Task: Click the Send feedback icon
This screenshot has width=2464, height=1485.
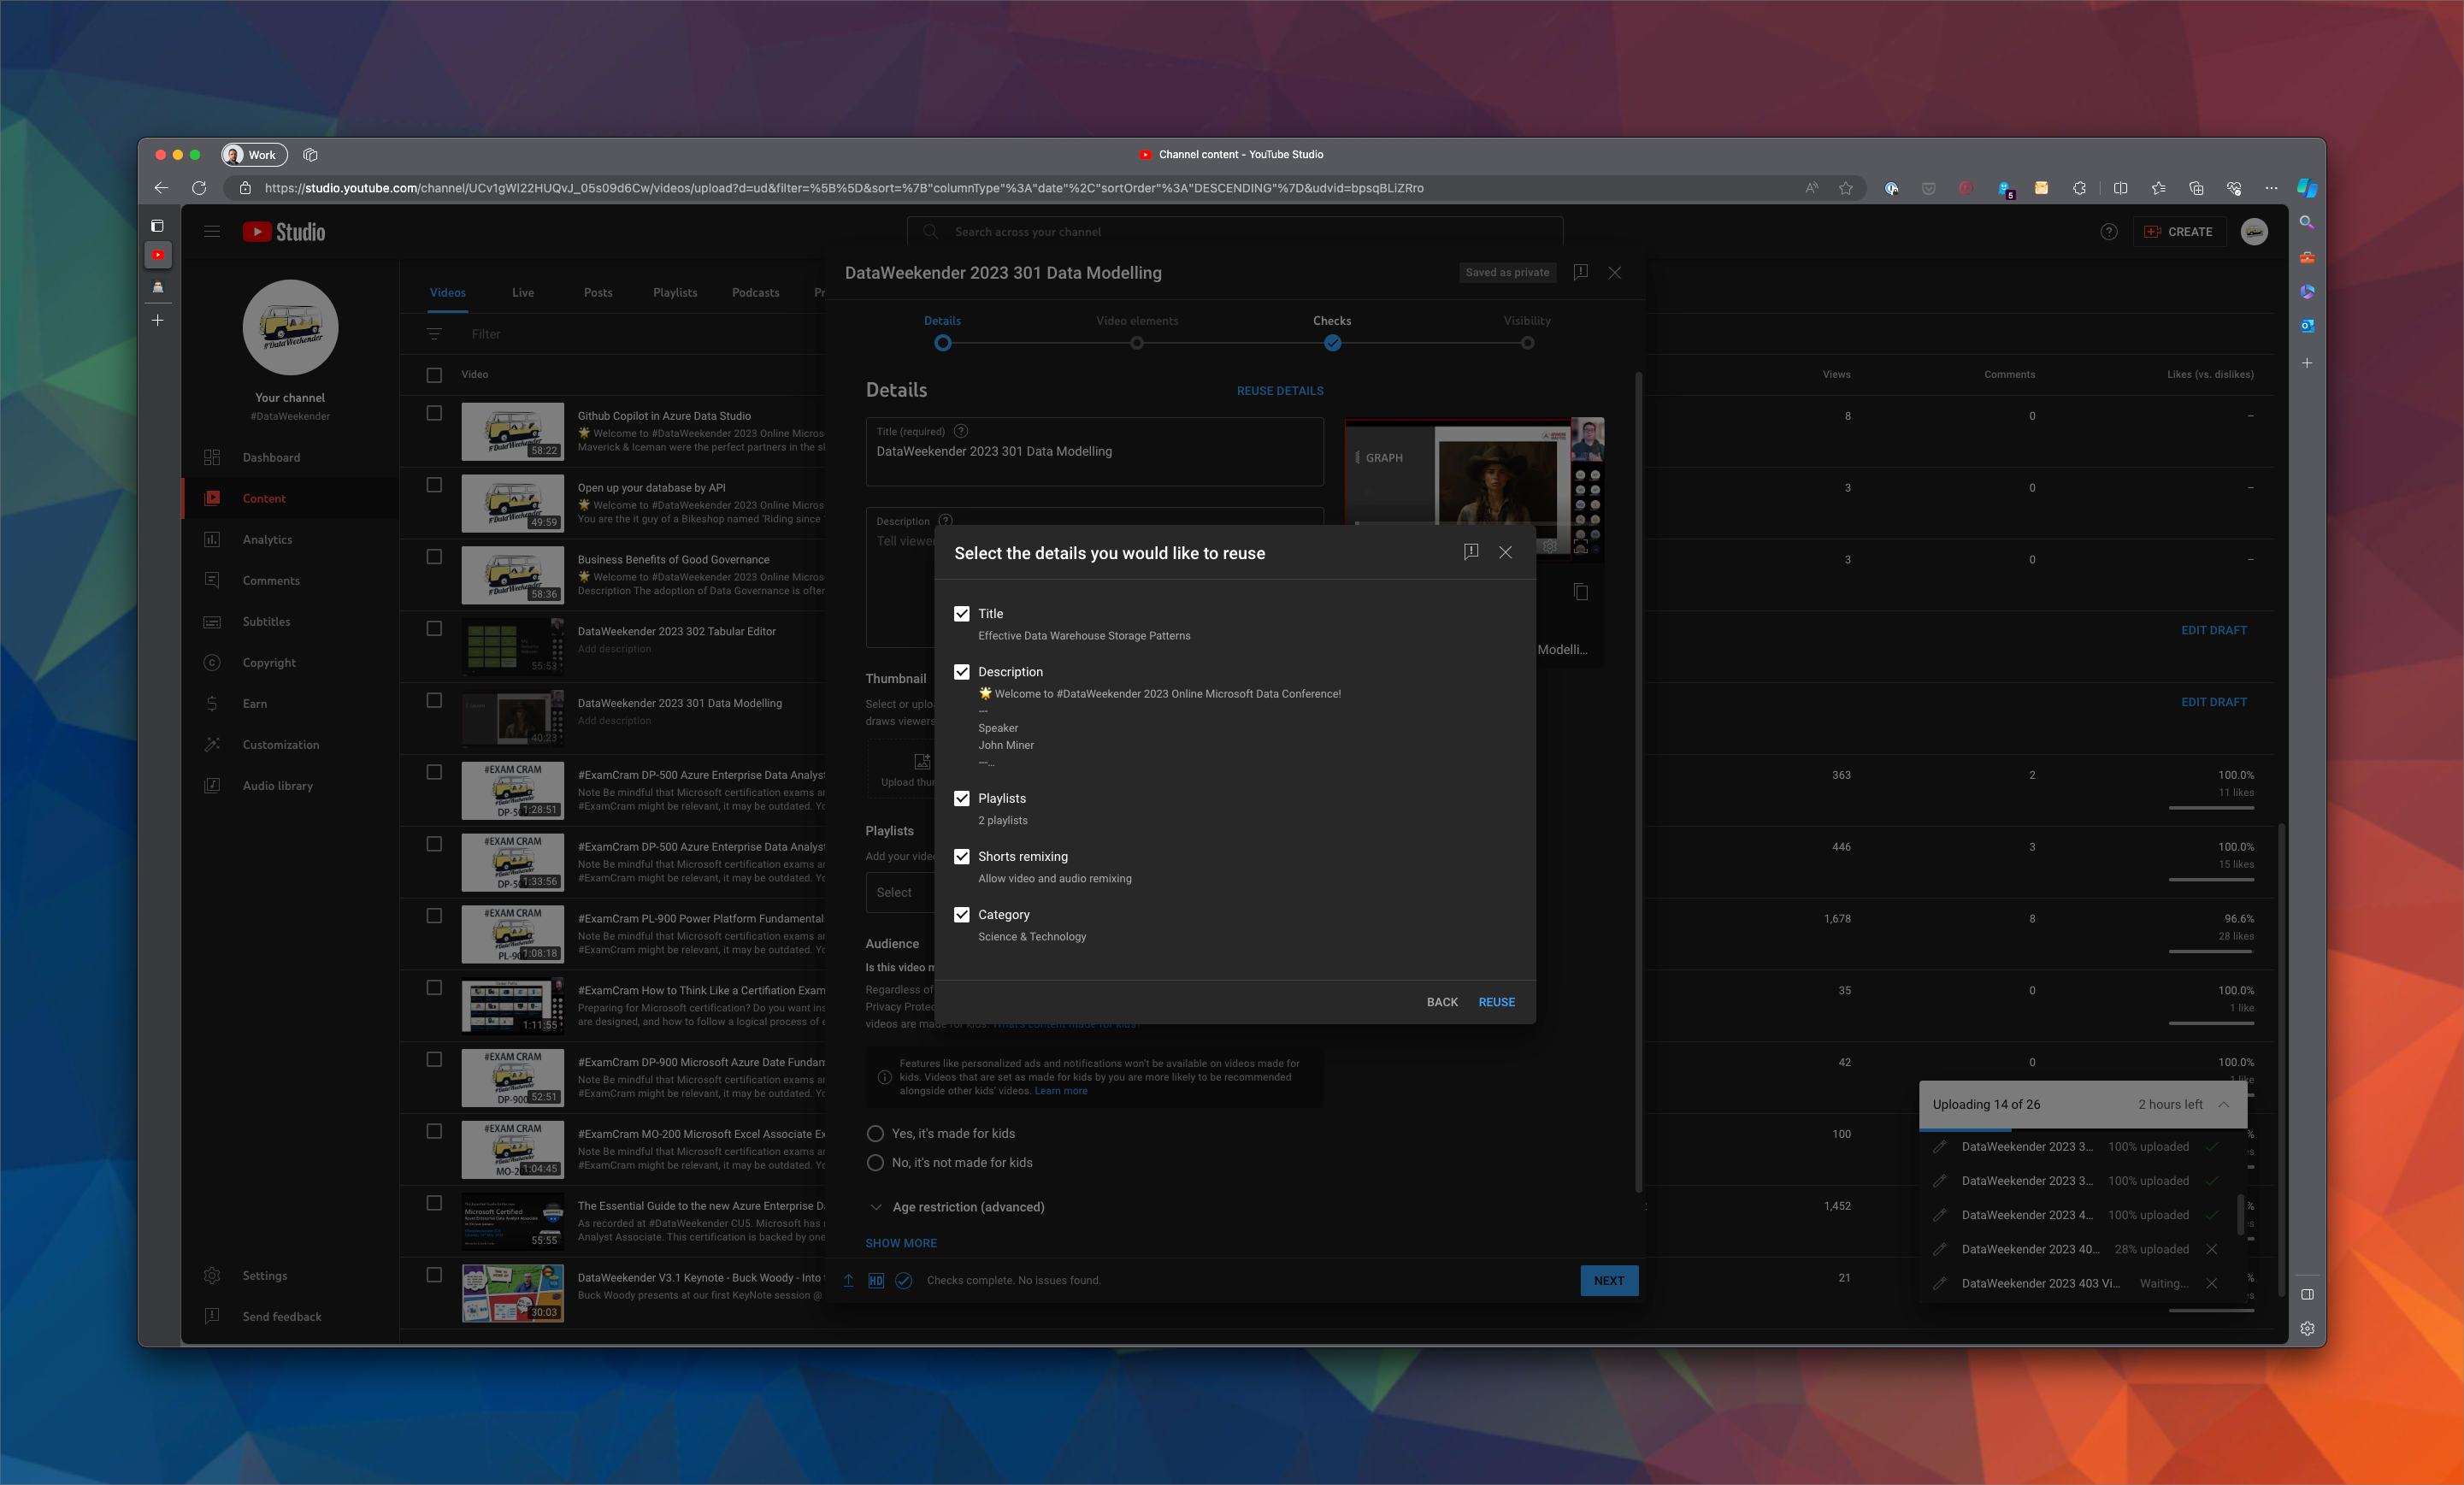Action: (212, 1316)
